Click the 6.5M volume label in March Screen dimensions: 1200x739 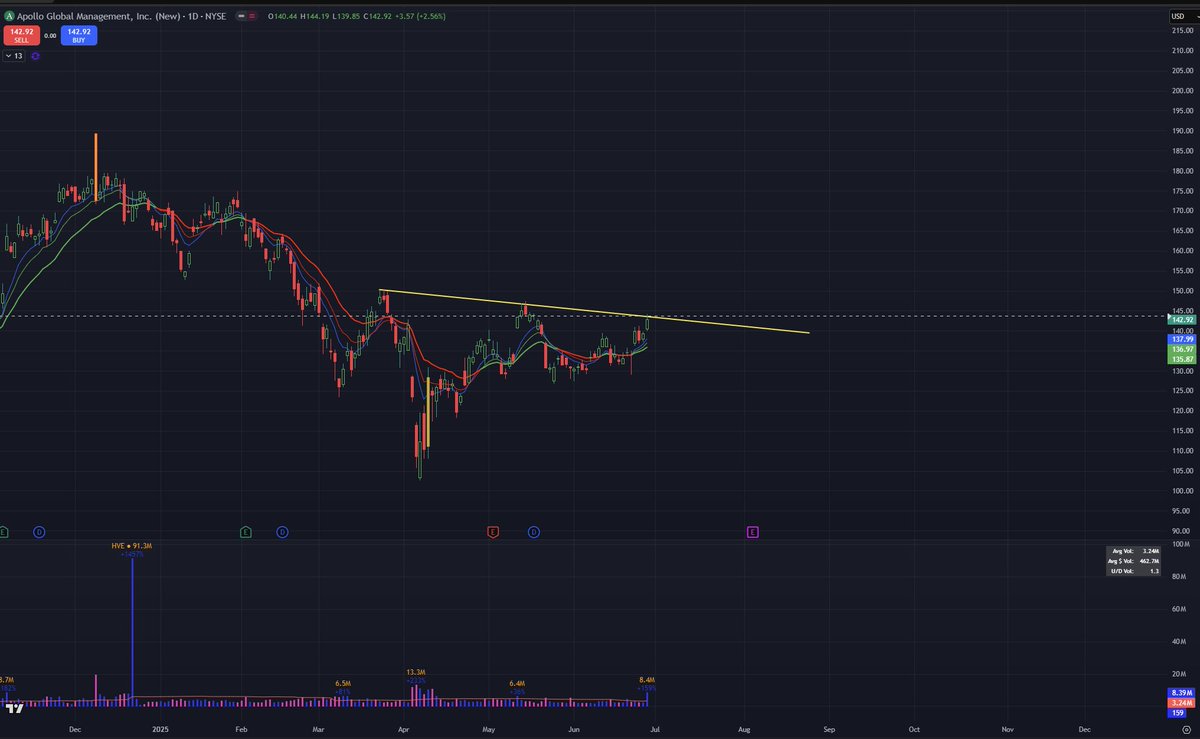[x=344, y=683]
